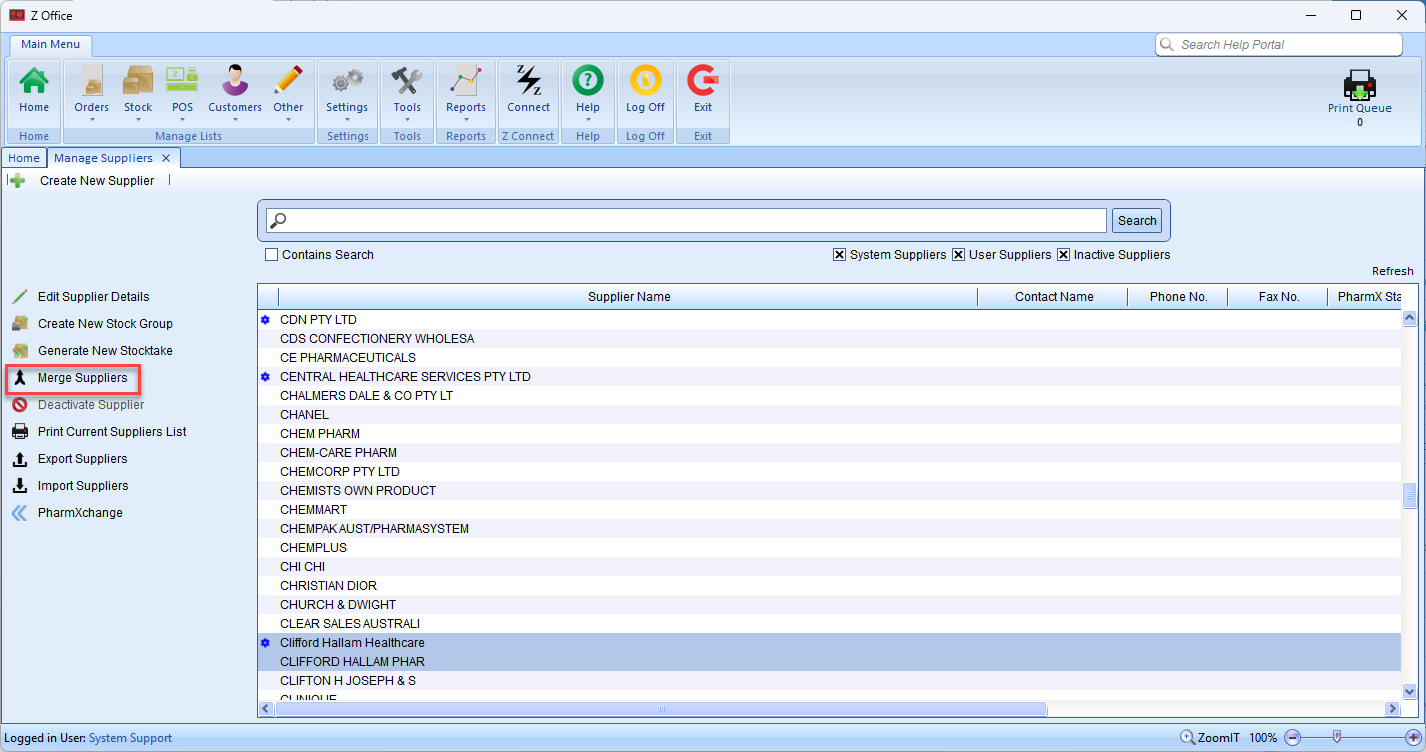Open the Help ribbon menu
This screenshot has height=752, width=1426.
pos(588,92)
